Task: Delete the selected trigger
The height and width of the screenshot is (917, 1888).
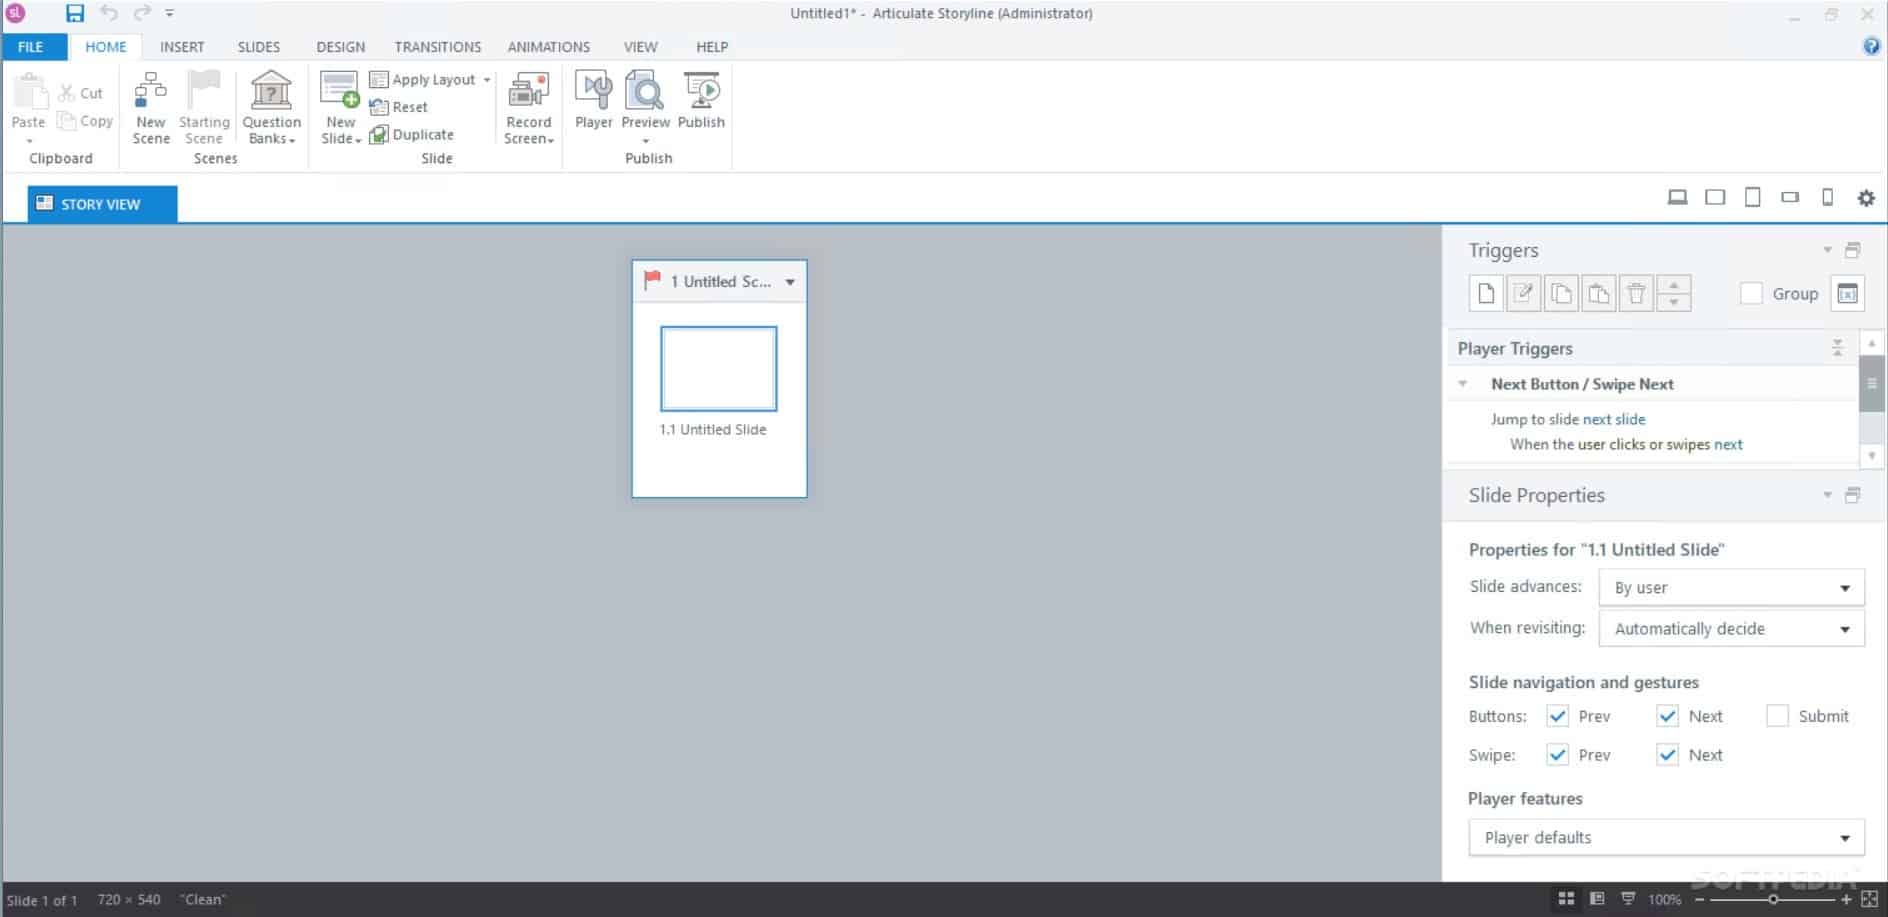Action: (x=1637, y=293)
